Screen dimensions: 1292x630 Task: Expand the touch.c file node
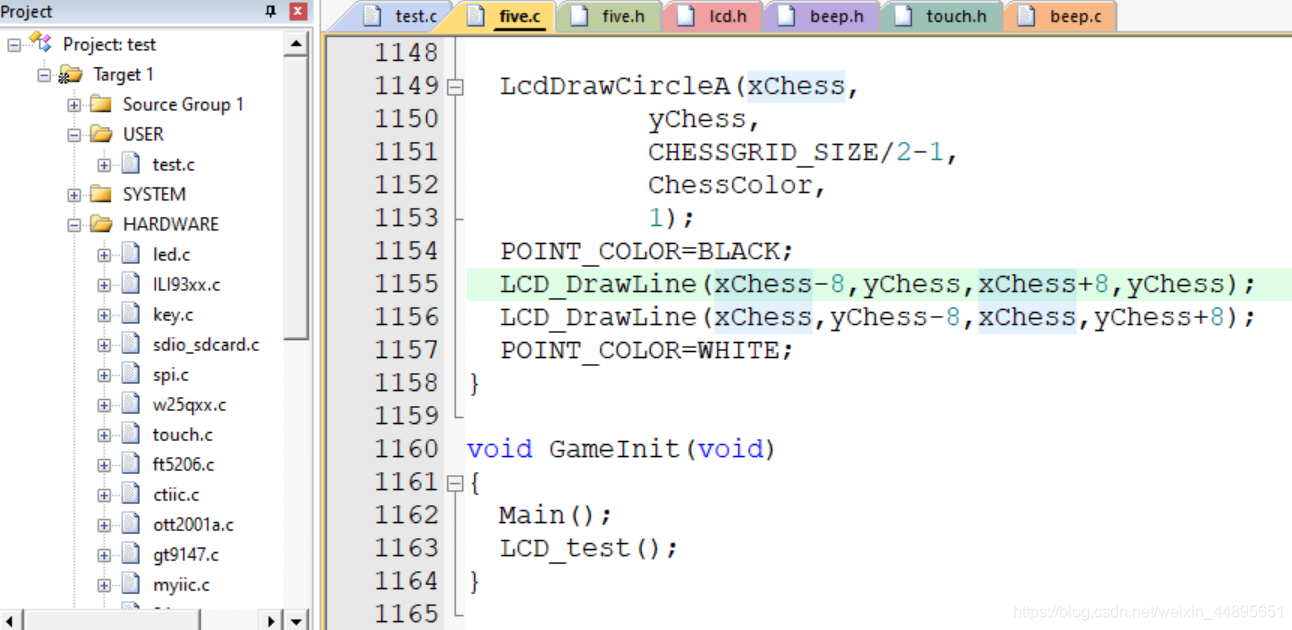click(104, 434)
